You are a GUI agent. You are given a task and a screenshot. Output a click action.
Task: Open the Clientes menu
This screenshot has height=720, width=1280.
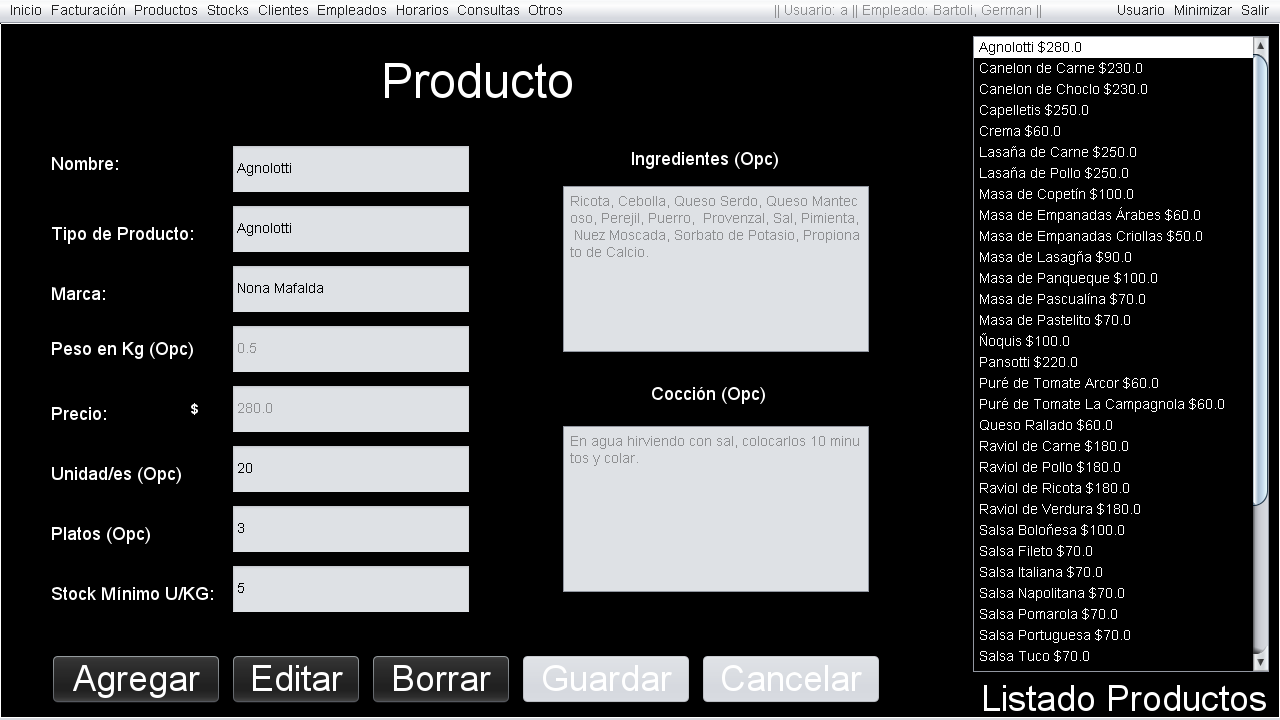283,10
